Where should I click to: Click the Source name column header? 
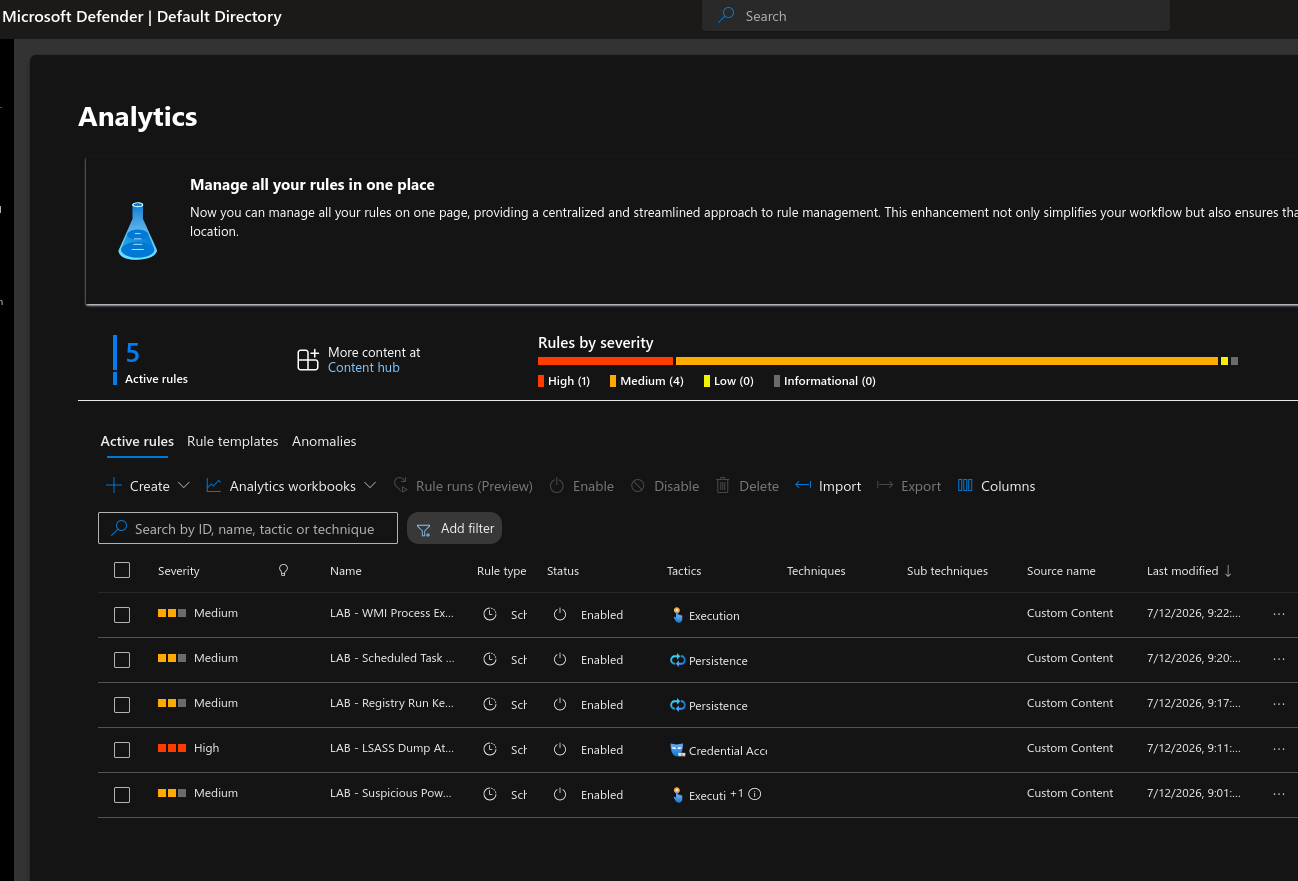pyautogui.click(x=1061, y=571)
